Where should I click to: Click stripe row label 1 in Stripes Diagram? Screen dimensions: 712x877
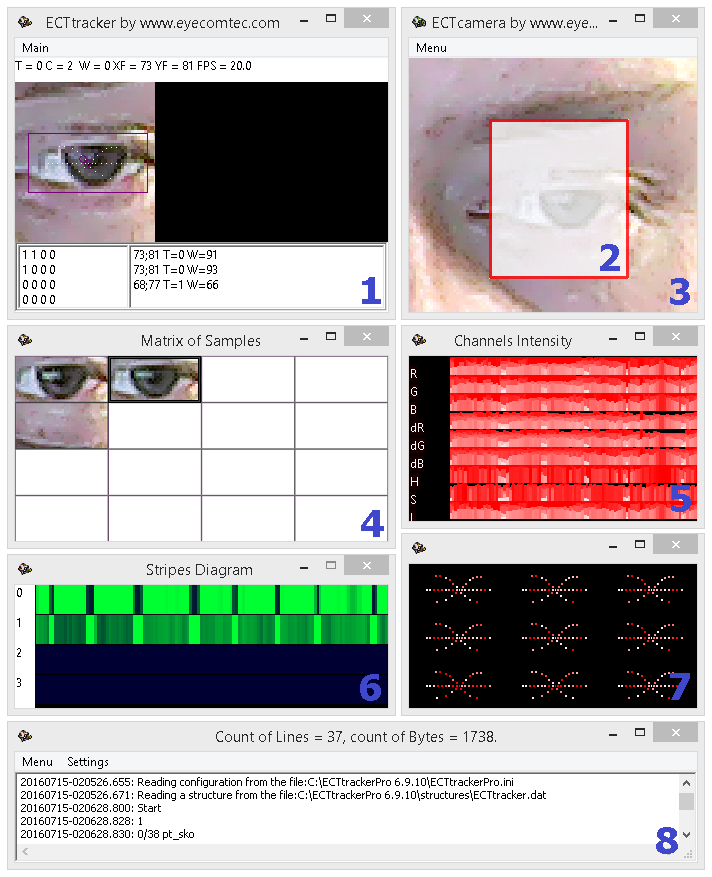[x=19, y=623]
